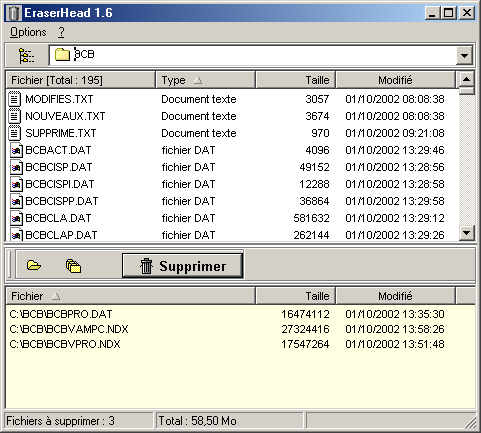Sort upper list by Type column header
The image size is (481, 433).
(205, 80)
